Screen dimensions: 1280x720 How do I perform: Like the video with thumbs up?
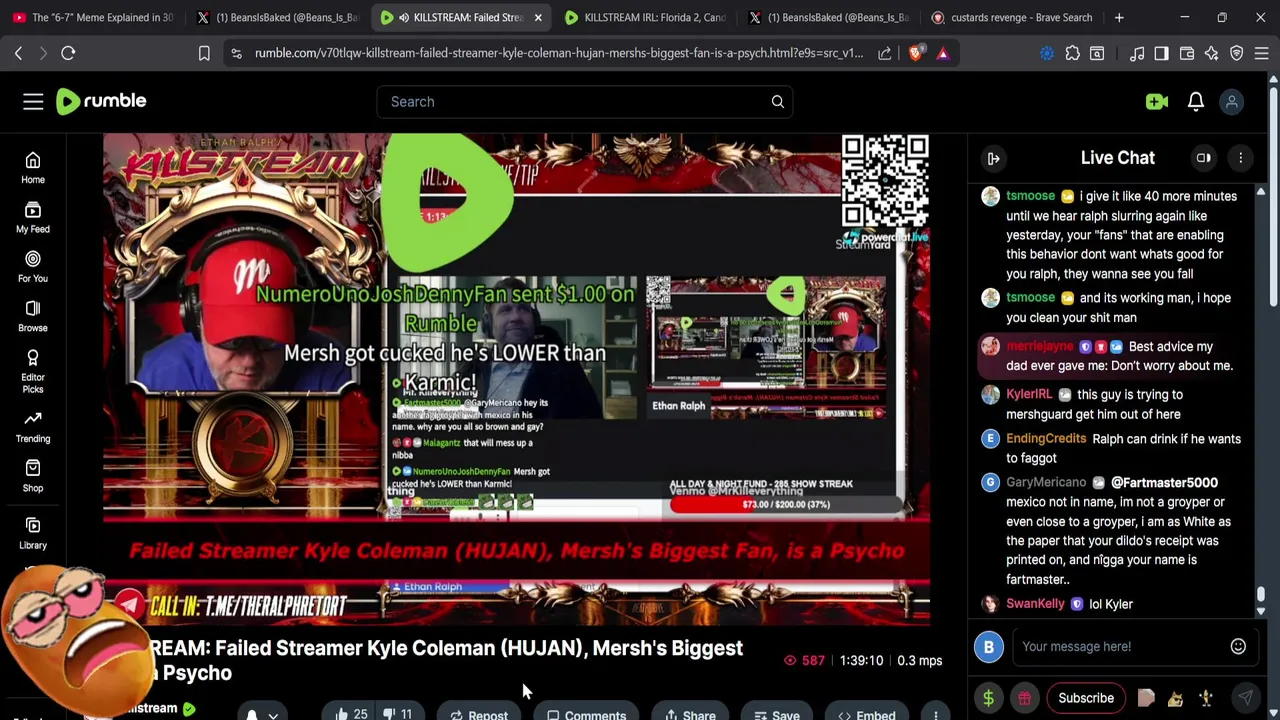coord(351,714)
